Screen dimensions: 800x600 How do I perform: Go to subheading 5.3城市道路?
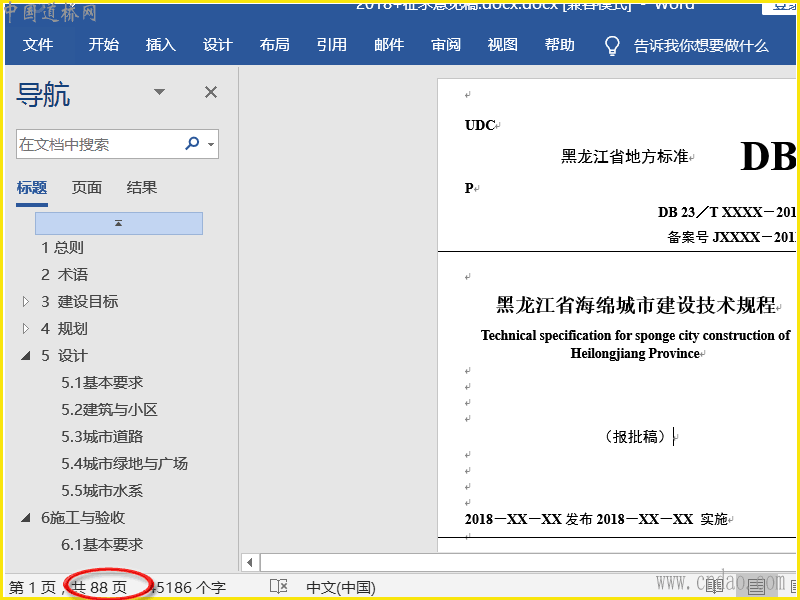click(x=102, y=437)
